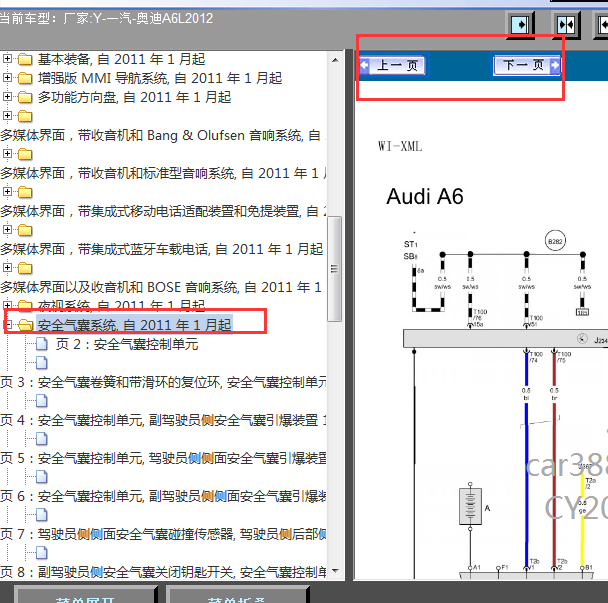Expand the 多功能方向盘 tree node
This screenshot has height=603, width=608.
[x=7, y=97]
